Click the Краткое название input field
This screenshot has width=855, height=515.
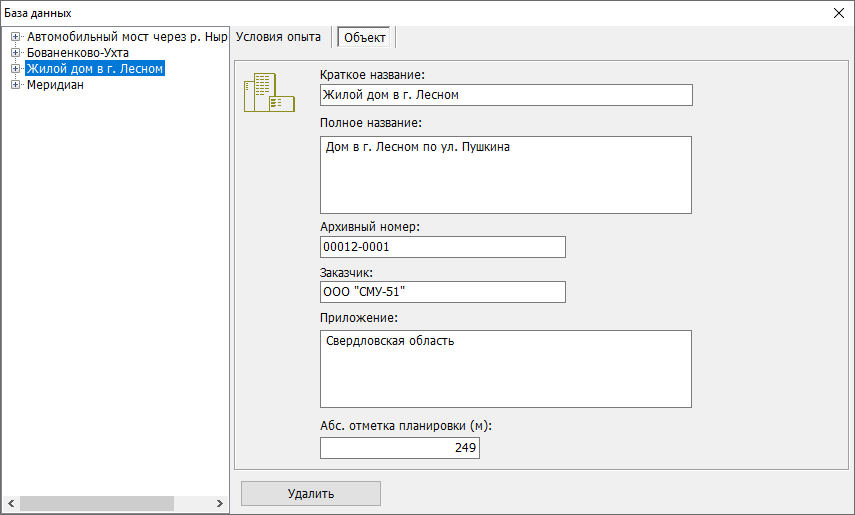(505, 95)
